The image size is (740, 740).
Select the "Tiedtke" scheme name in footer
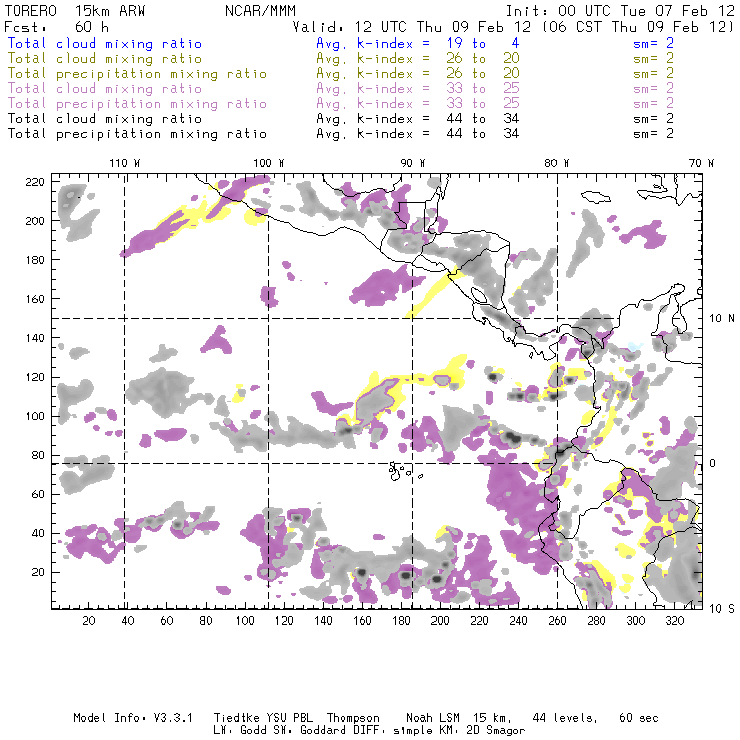pyautogui.click(x=236, y=718)
